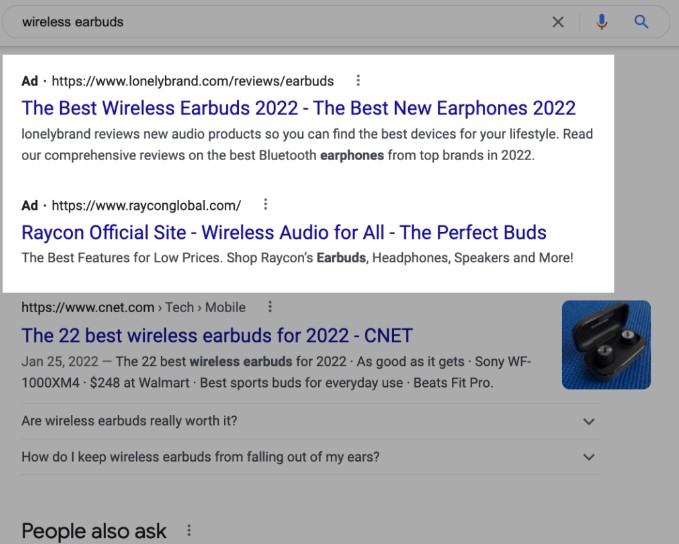The height and width of the screenshot is (544, 679).
Task: Start voice search with microphone icon
Action: point(601,22)
